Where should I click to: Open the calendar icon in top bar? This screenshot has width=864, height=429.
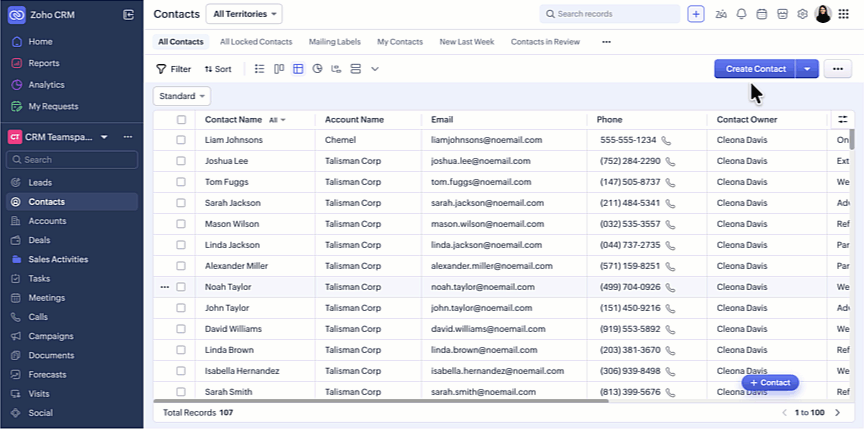[761, 14]
